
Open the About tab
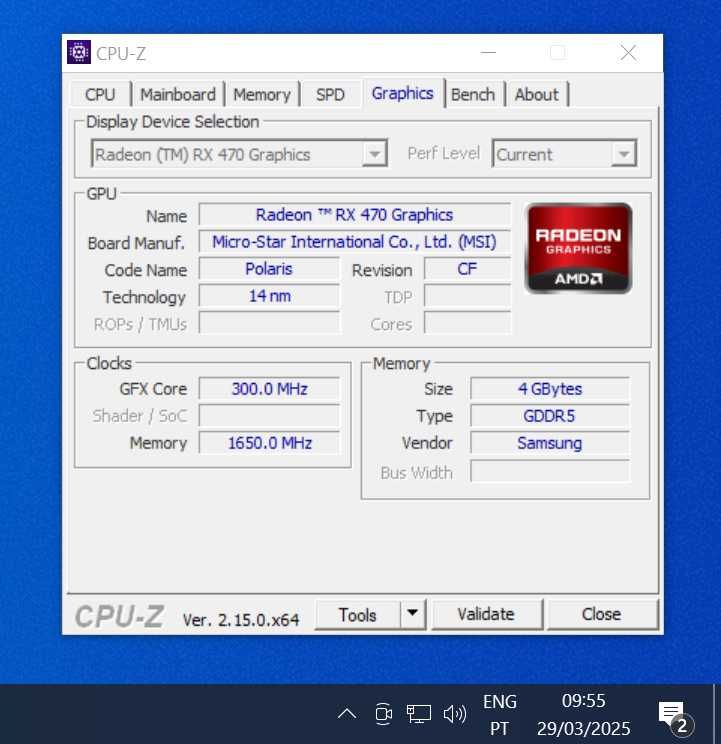tap(536, 94)
